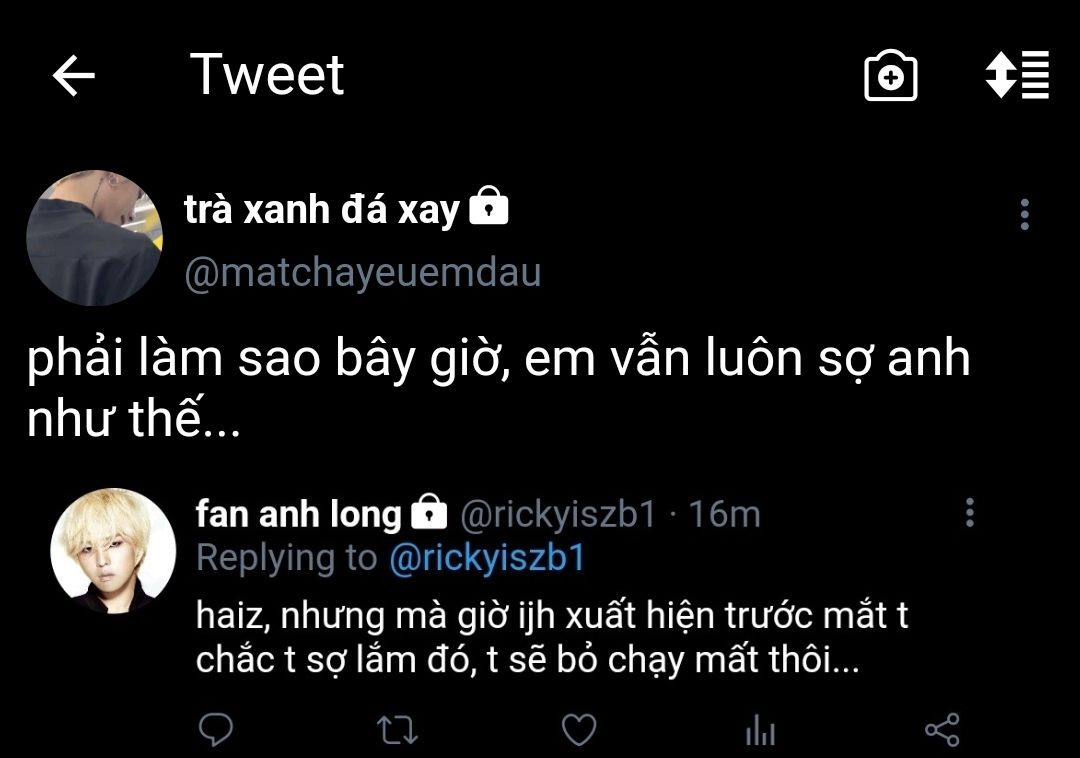Tap the share icon on reply
This screenshot has width=1080, height=758.
pos(942,730)
